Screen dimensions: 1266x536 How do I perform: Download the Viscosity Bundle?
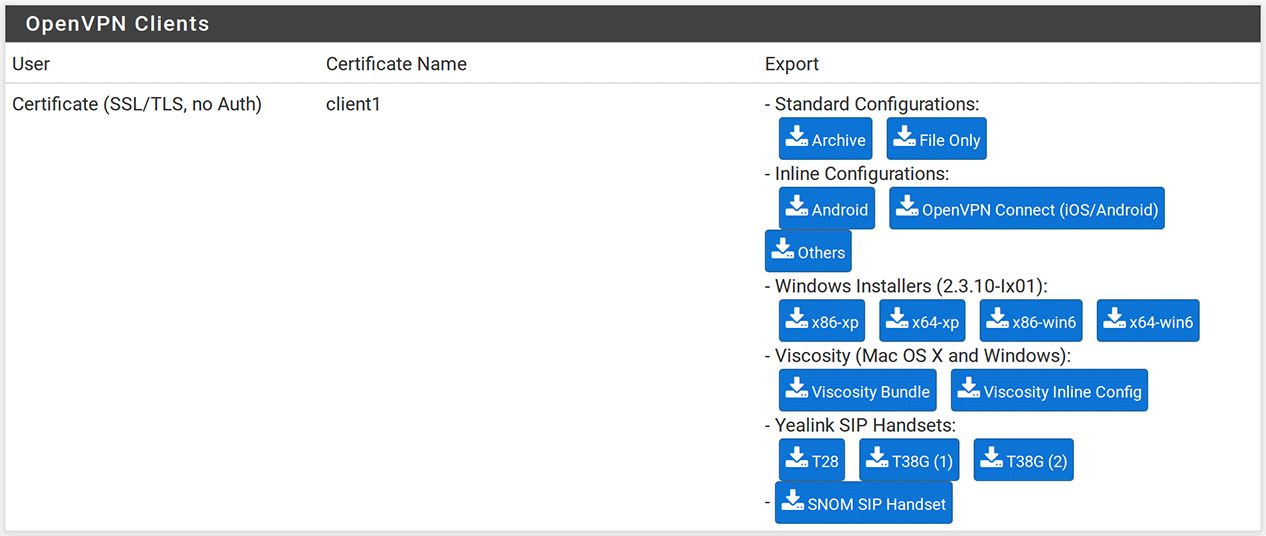(857, 391)
